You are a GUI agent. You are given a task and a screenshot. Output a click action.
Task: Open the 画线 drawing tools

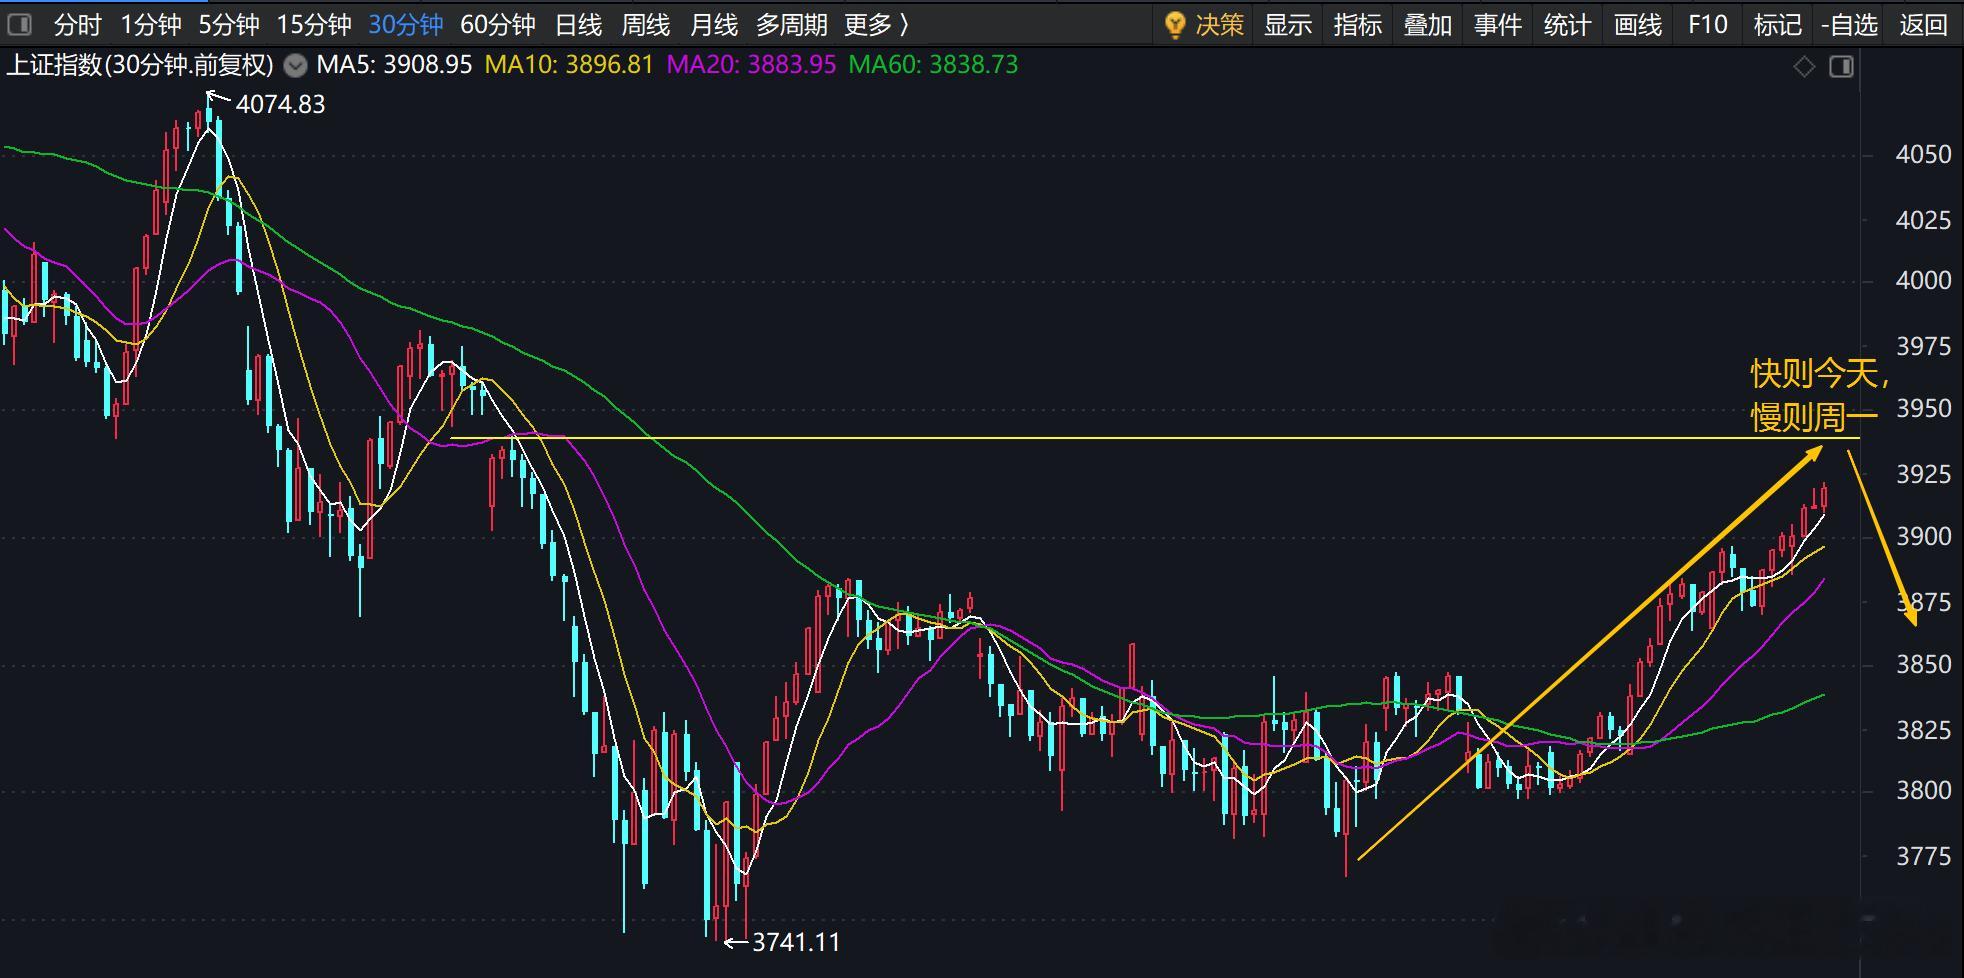[x=1637, y=24]
